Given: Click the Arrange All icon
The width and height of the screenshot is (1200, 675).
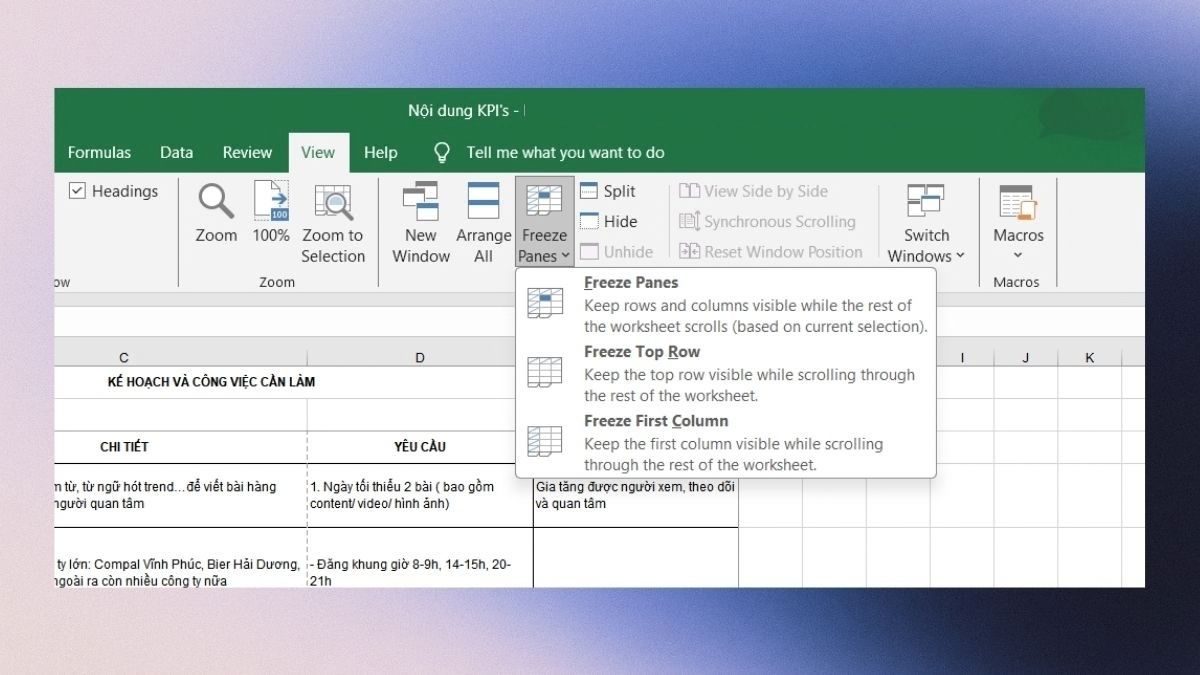Looking at the screenshot, I should [484, 201].
